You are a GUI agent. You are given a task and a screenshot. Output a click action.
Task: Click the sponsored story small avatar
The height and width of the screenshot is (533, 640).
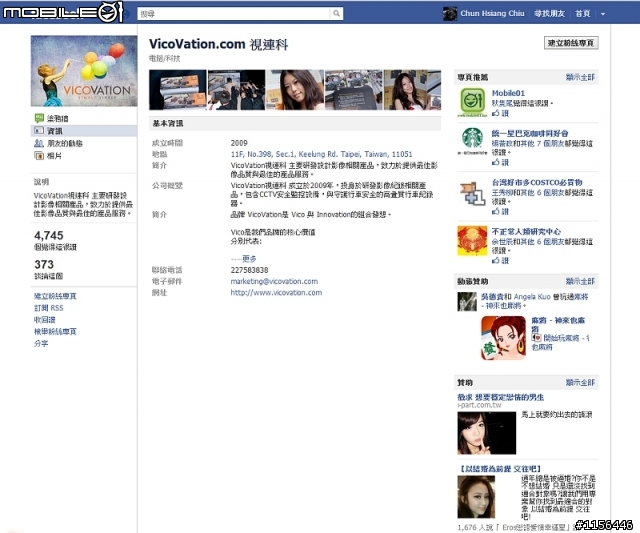[x=467, y=302]
